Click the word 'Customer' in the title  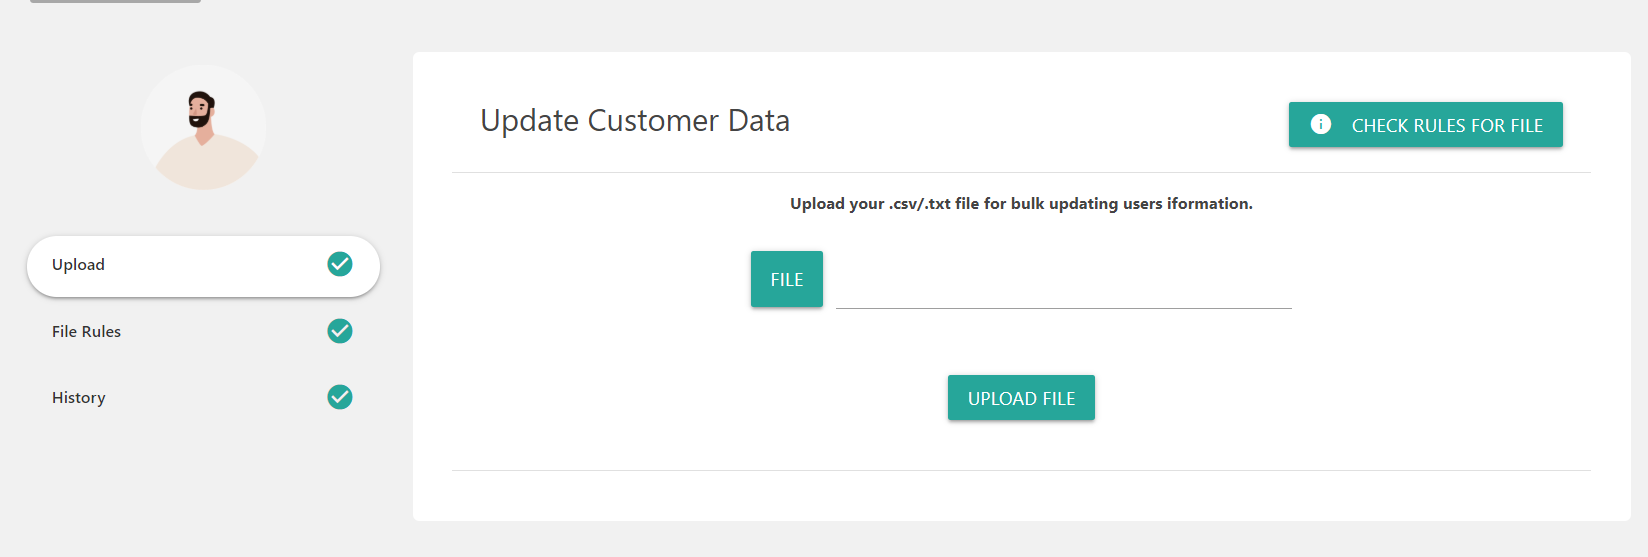point(653,121)
